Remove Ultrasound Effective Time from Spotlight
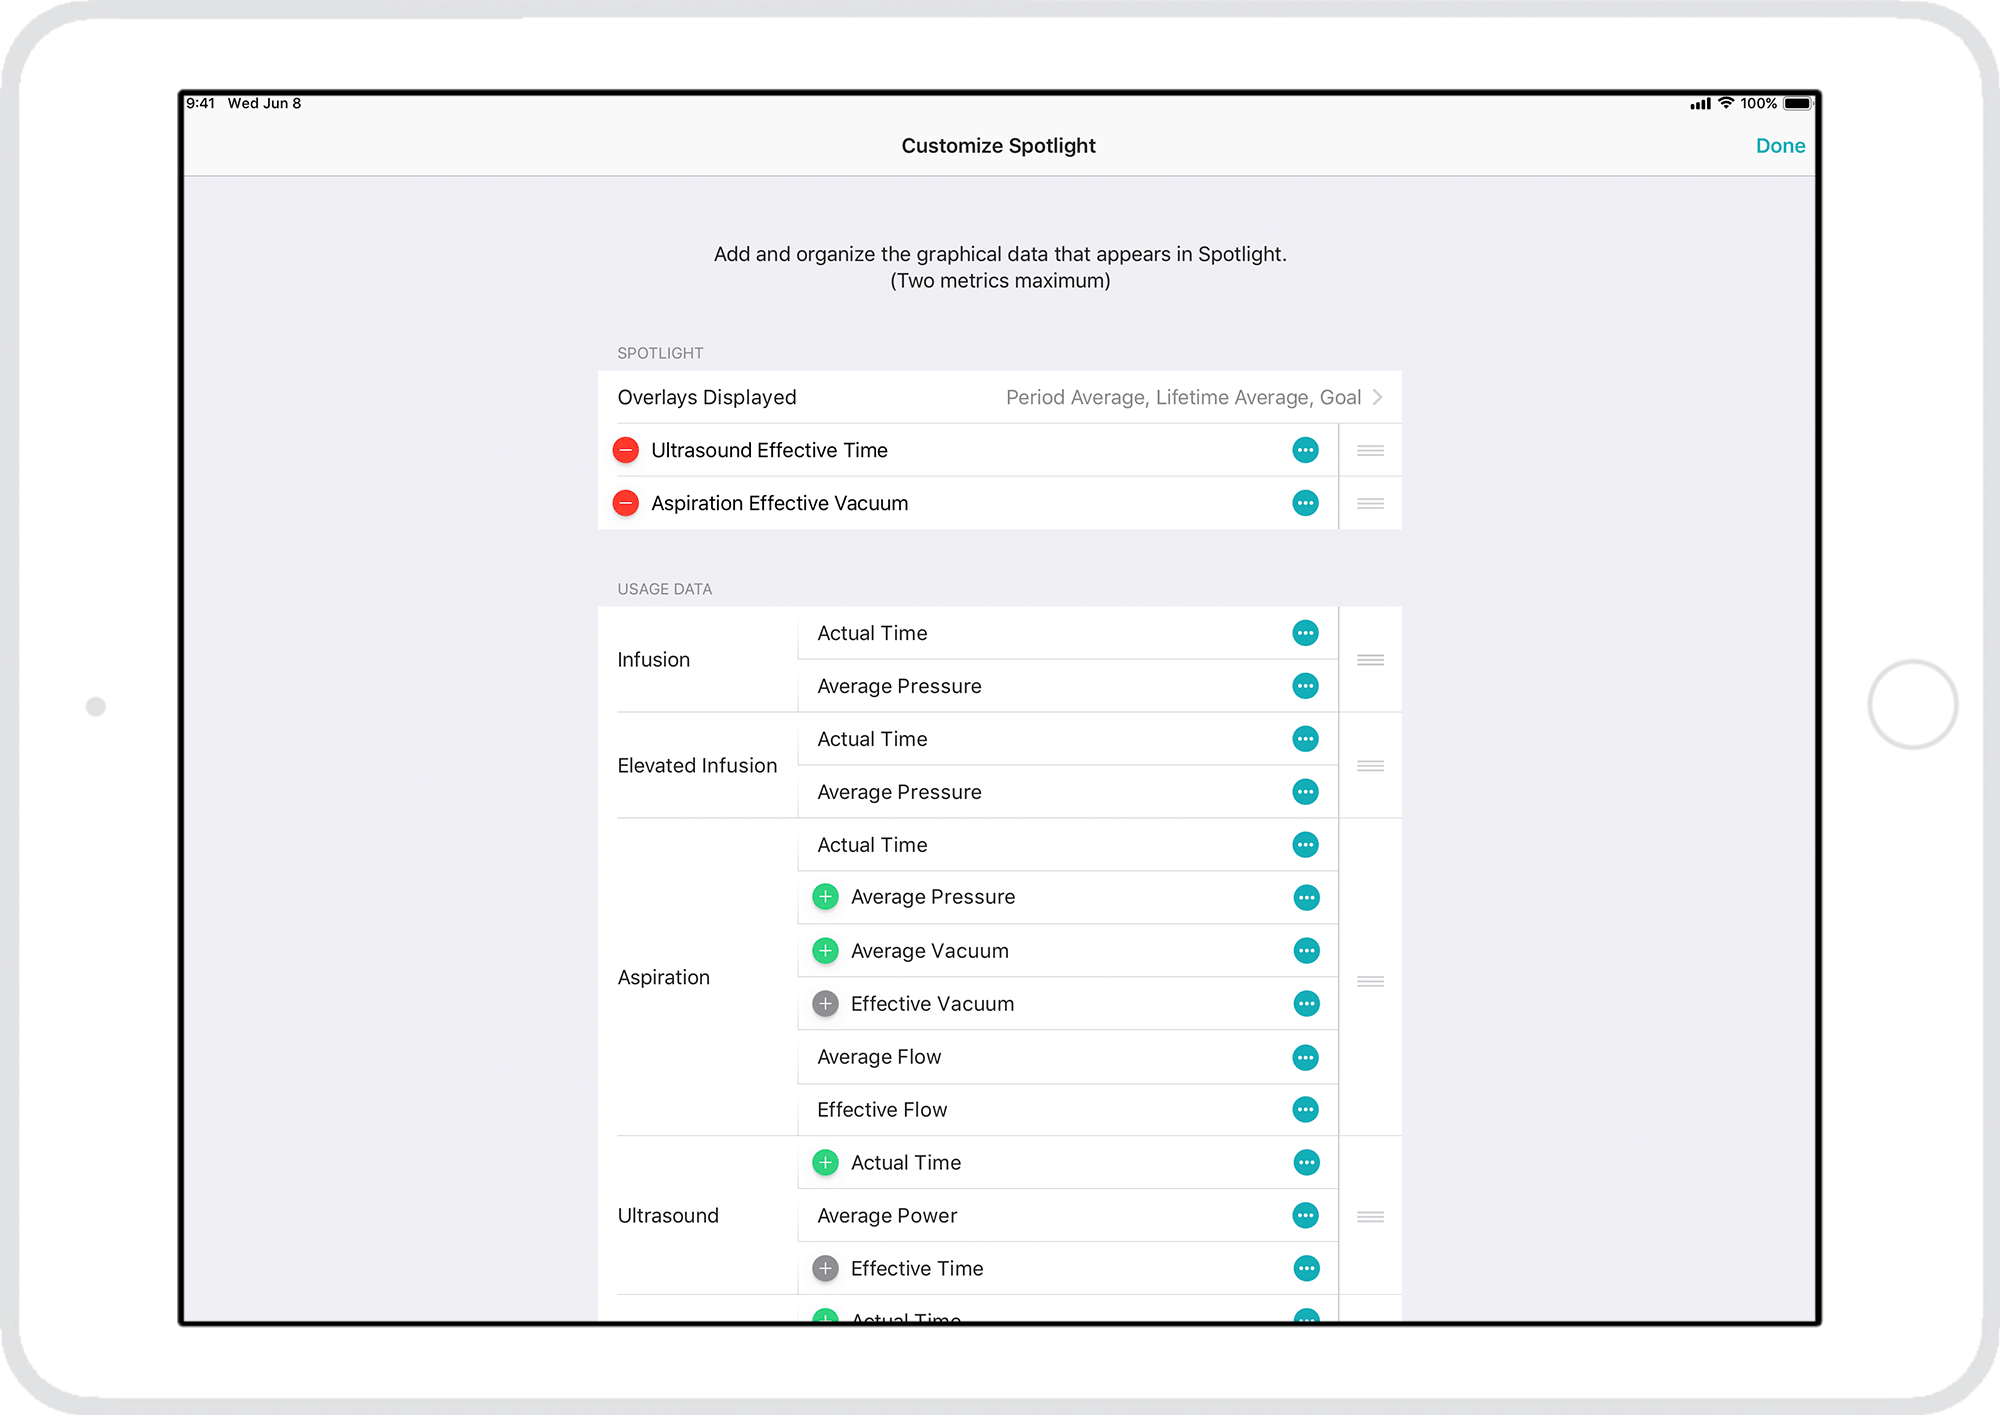This screenshot has width=2000, height=1415. 626,450
